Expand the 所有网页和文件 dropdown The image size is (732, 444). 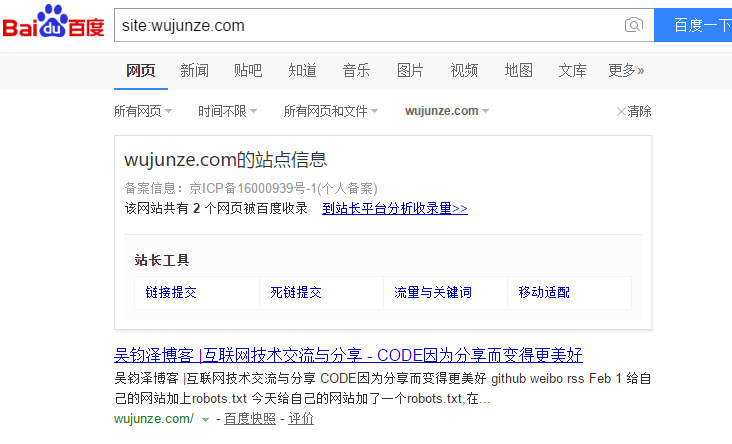coord(331,111)
